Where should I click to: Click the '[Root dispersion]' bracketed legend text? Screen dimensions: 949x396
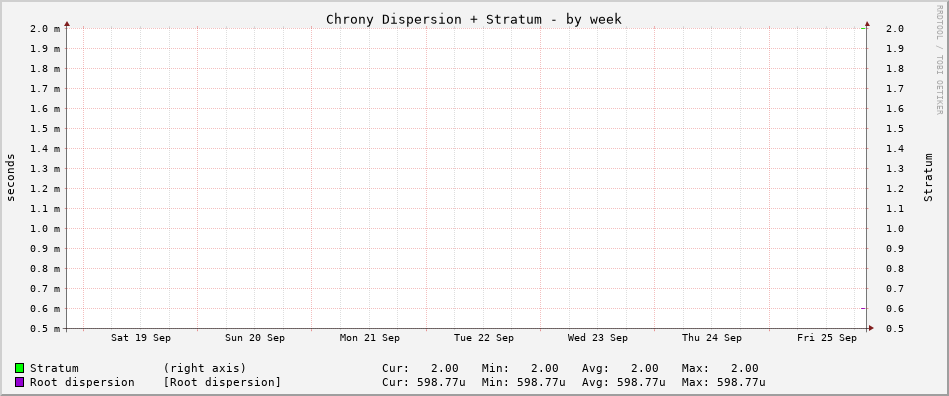click(222, 382)
